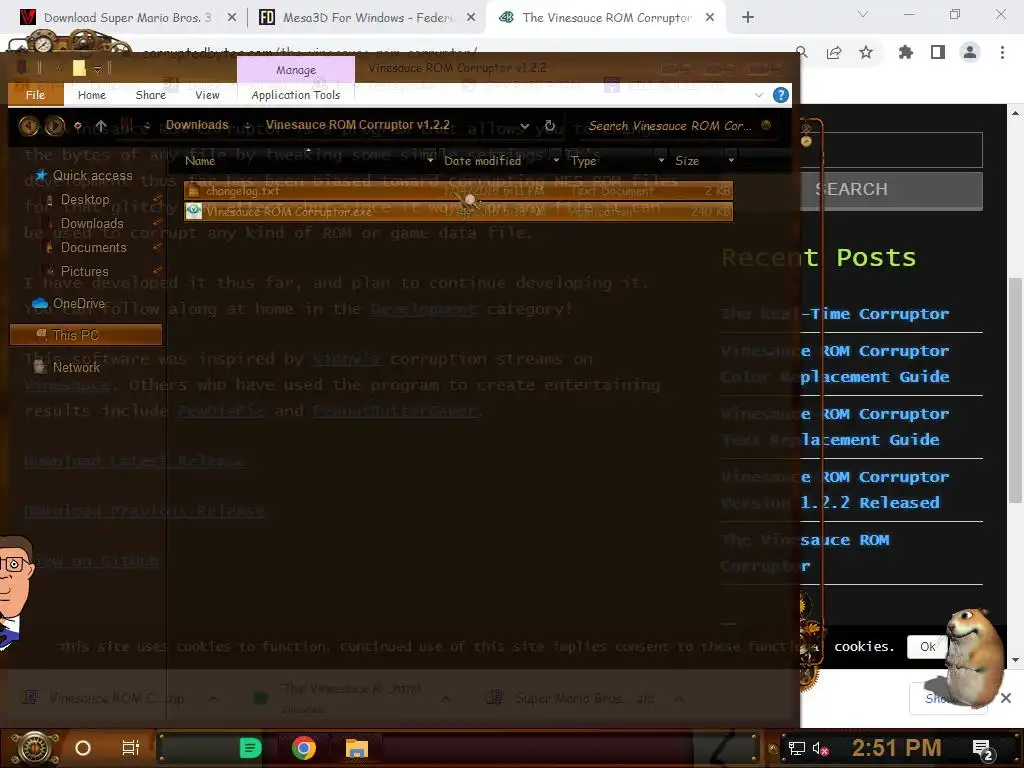Open Quick access in navigation pane
The height and width of the screenshot is (768, 1024).
pyautogui.click(x=92, y=176)
